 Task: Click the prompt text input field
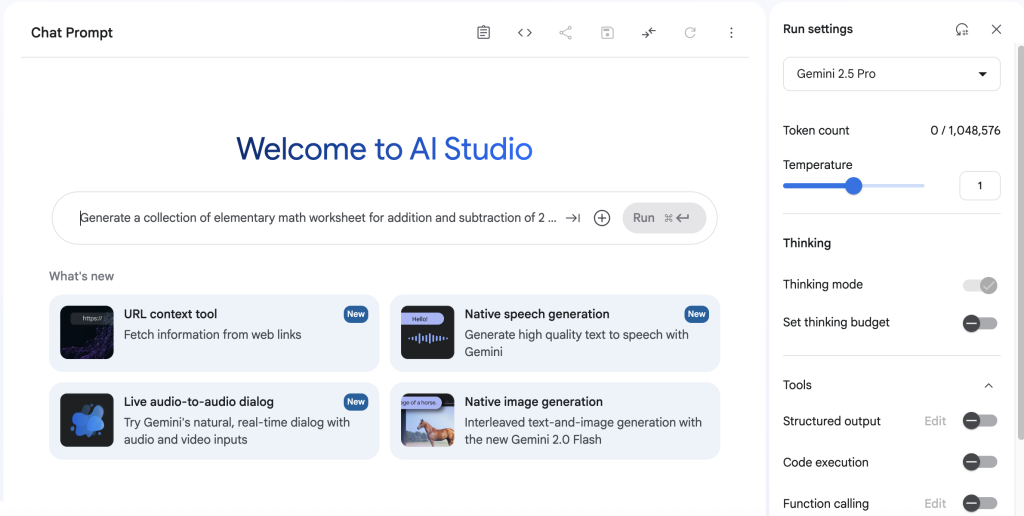(318, 218)
